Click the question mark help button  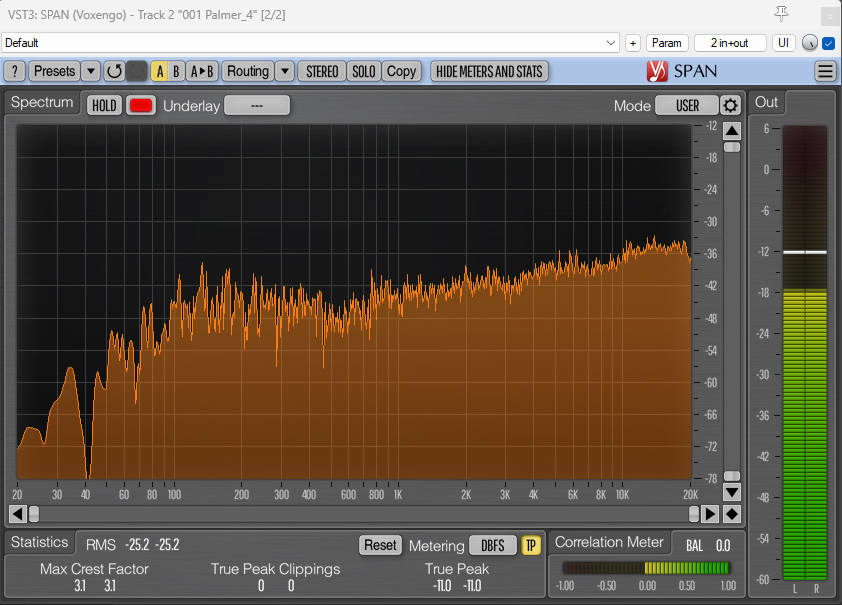coord(14,71)
